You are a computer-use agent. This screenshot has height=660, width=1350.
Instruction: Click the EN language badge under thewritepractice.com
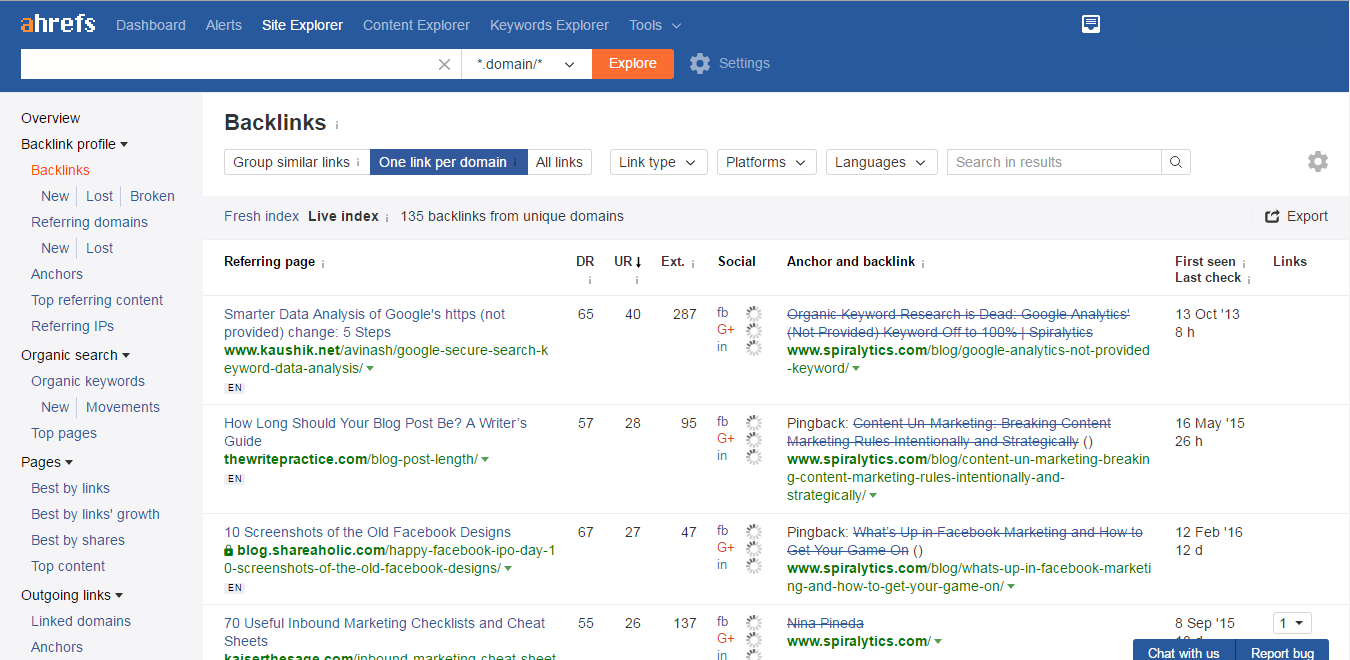coord(235,479)
